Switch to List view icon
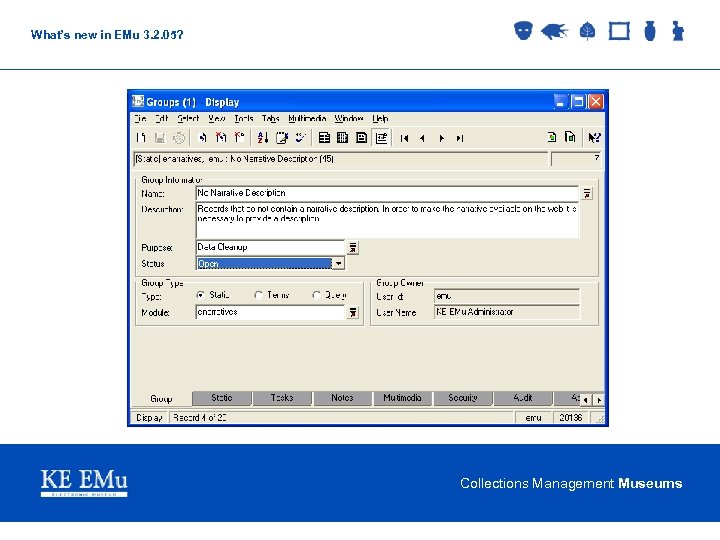The image size is (720, 540). [x=324, y=137]
